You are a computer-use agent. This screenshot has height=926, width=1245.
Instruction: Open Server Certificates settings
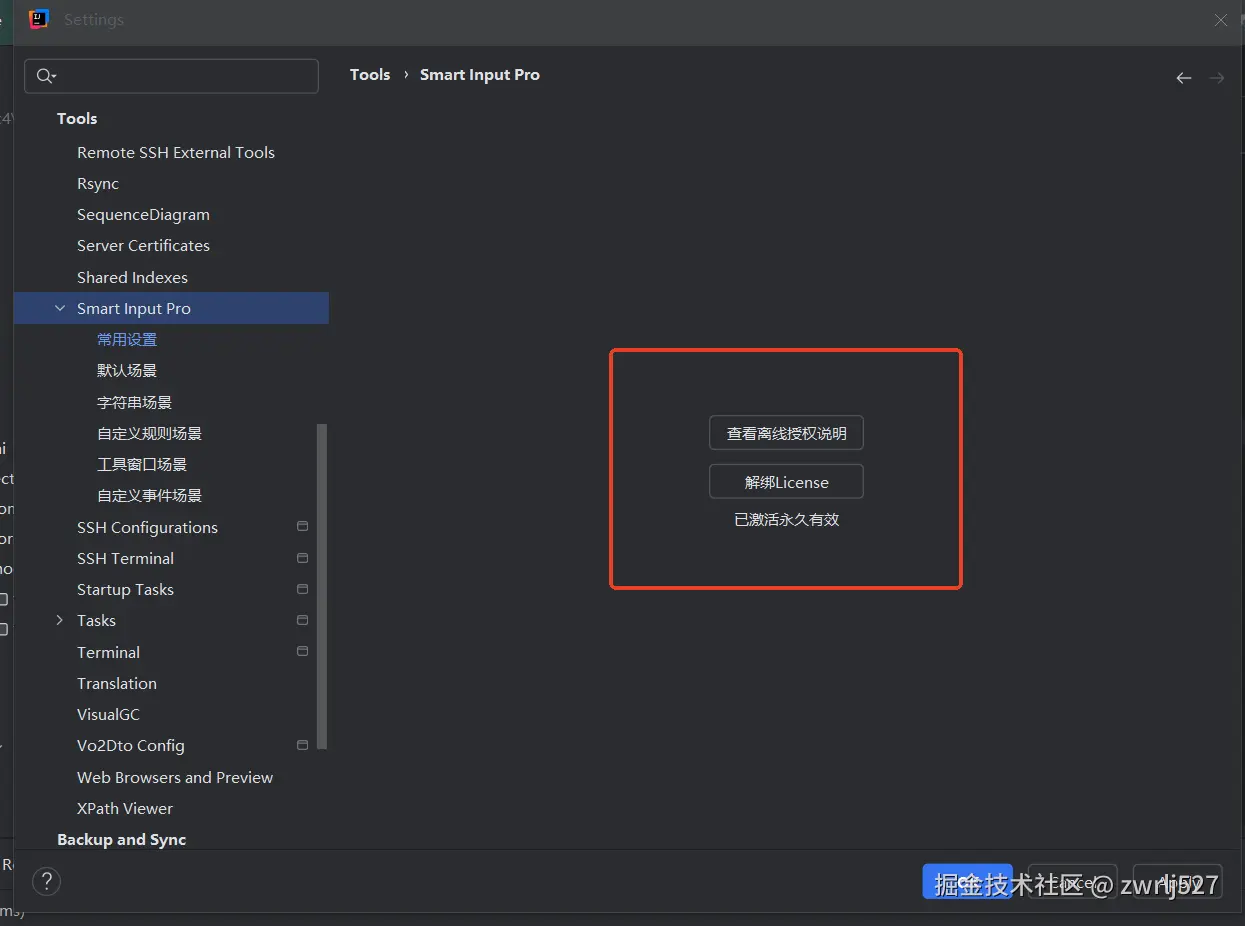143,246
